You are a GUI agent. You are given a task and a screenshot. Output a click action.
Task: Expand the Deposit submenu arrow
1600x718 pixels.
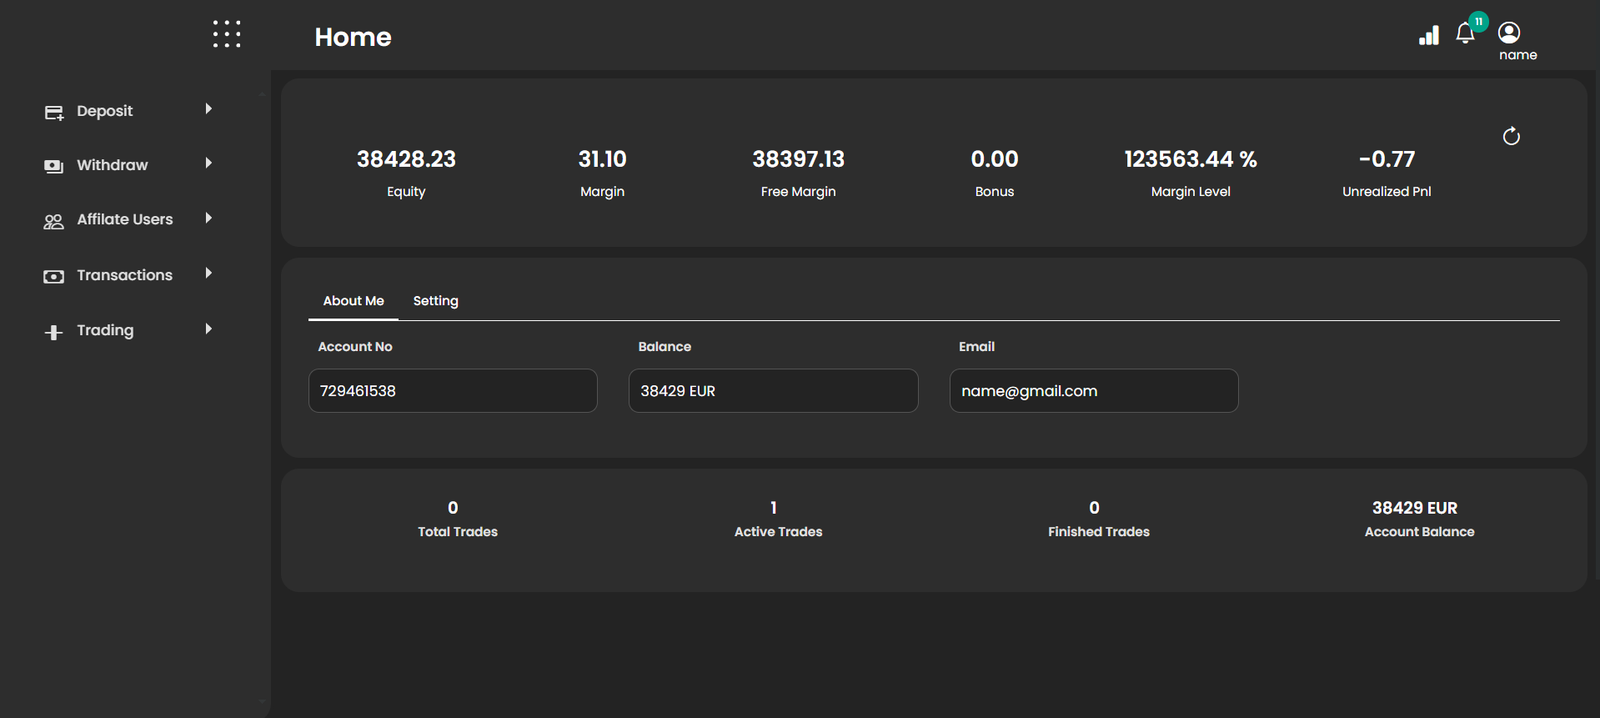coord(208,109)
